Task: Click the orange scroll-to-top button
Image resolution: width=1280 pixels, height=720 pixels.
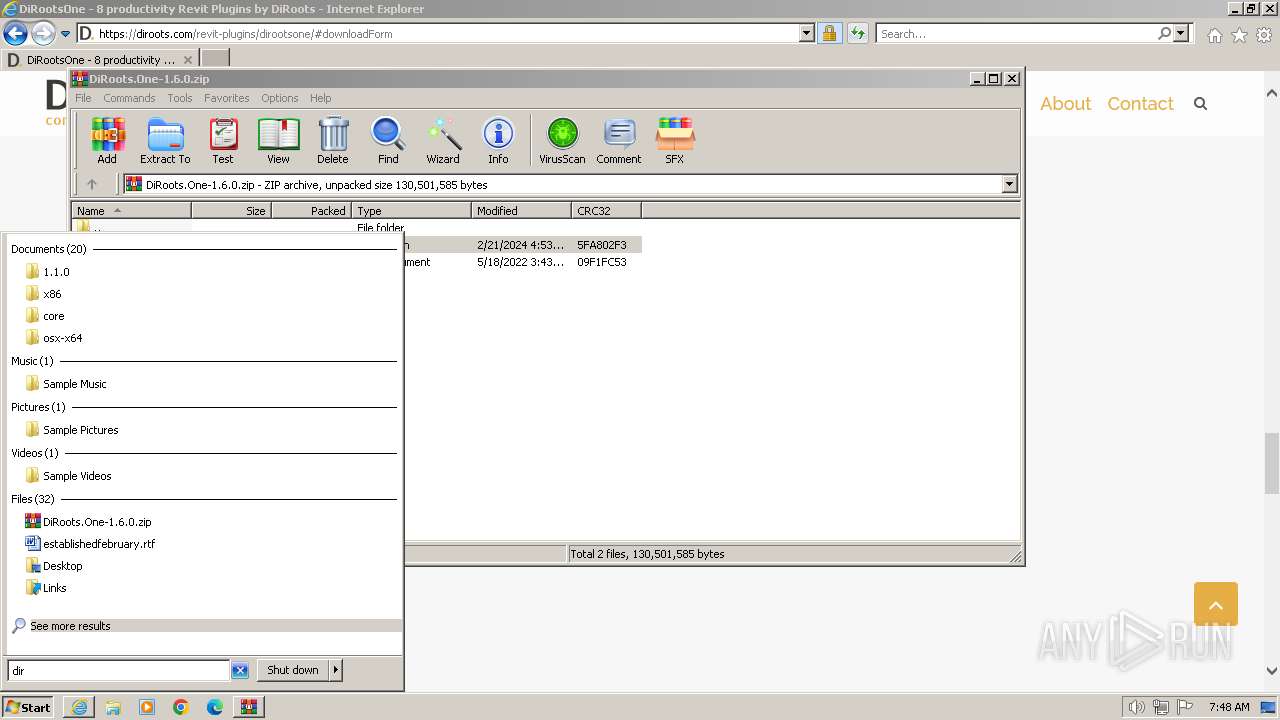Action: [x=1216, y=604]
